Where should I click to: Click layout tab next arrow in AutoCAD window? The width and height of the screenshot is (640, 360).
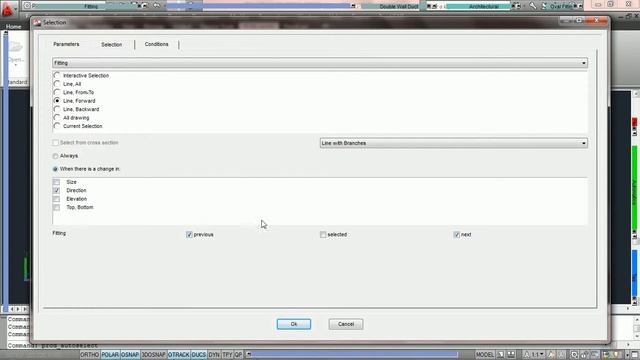click(x=18, y=309)
